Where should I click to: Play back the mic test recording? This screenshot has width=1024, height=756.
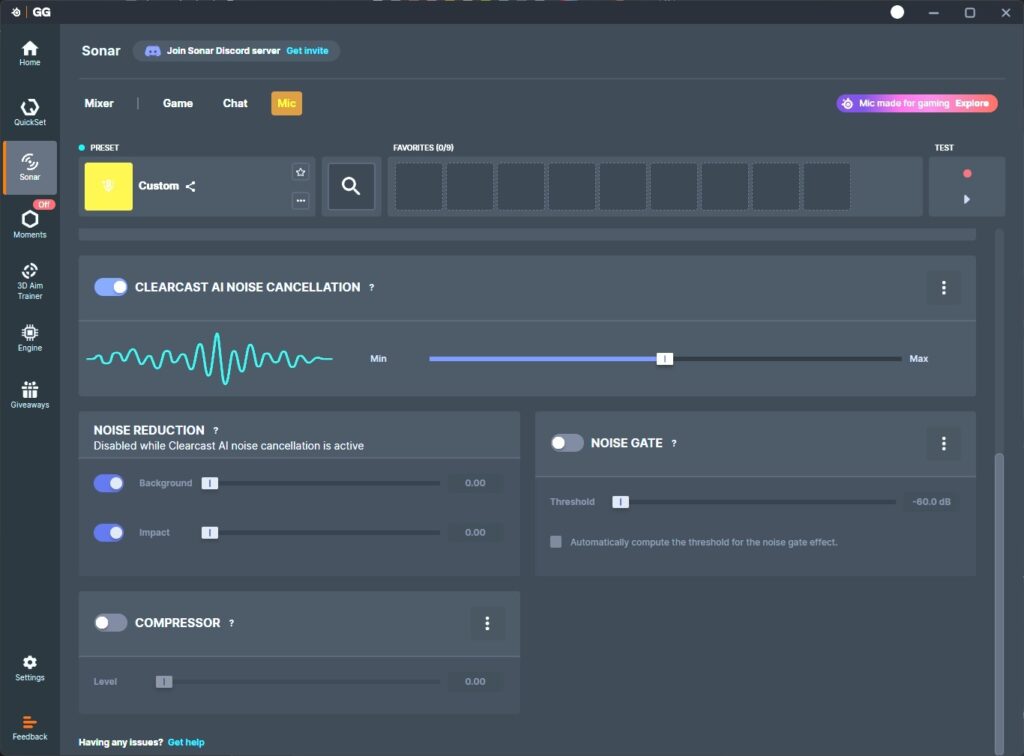(967, 199)
